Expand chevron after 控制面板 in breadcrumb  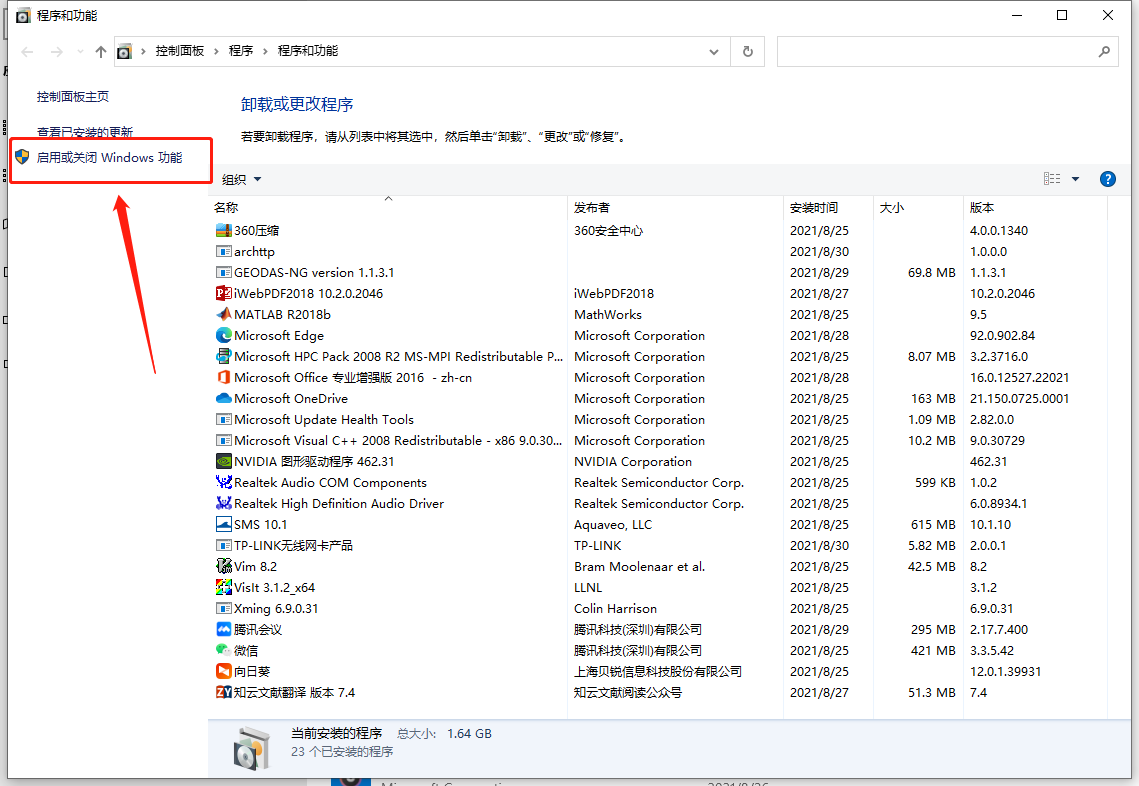coord(216,51)
